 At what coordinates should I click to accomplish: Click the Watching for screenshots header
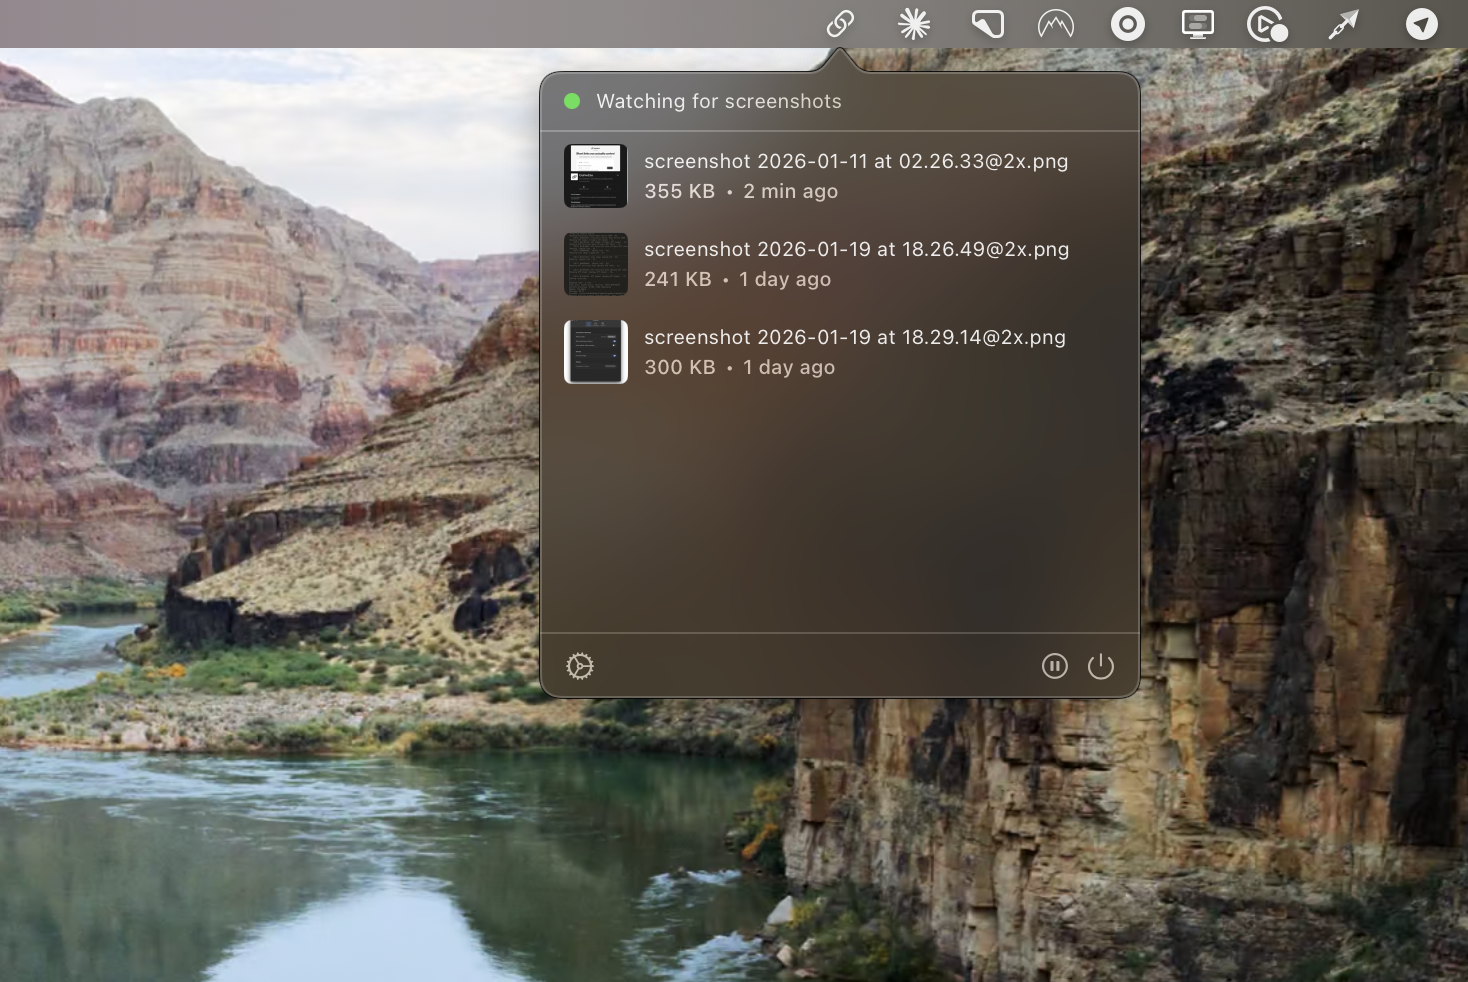(719, 101)
